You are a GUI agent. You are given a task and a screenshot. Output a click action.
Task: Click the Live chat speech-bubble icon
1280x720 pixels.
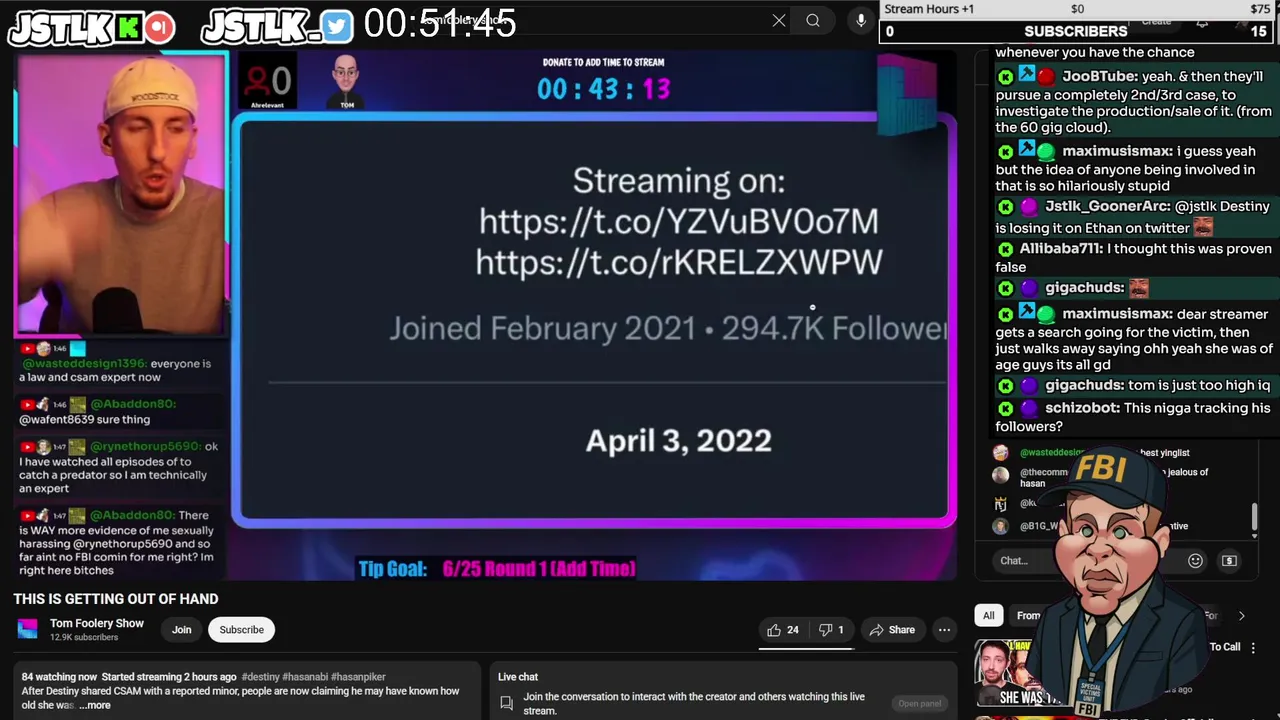coord(506,704)
